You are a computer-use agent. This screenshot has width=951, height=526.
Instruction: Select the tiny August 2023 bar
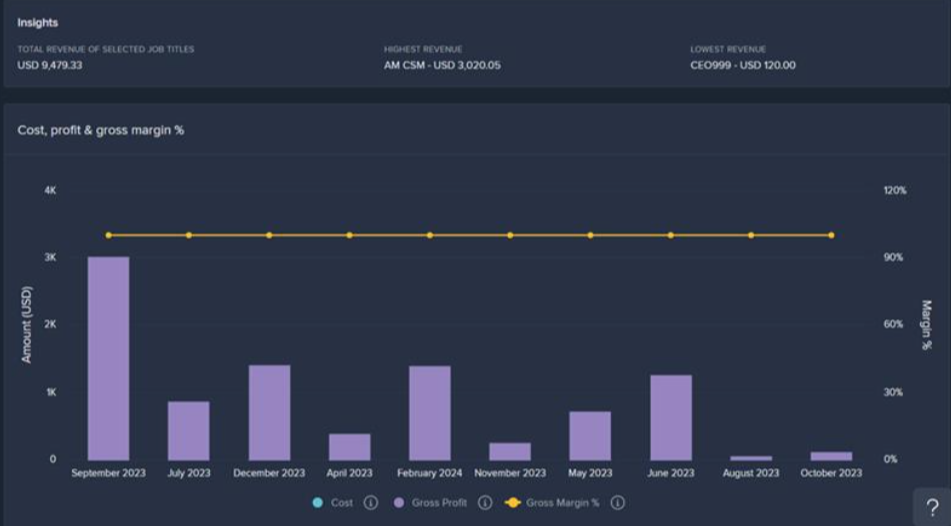751,458
